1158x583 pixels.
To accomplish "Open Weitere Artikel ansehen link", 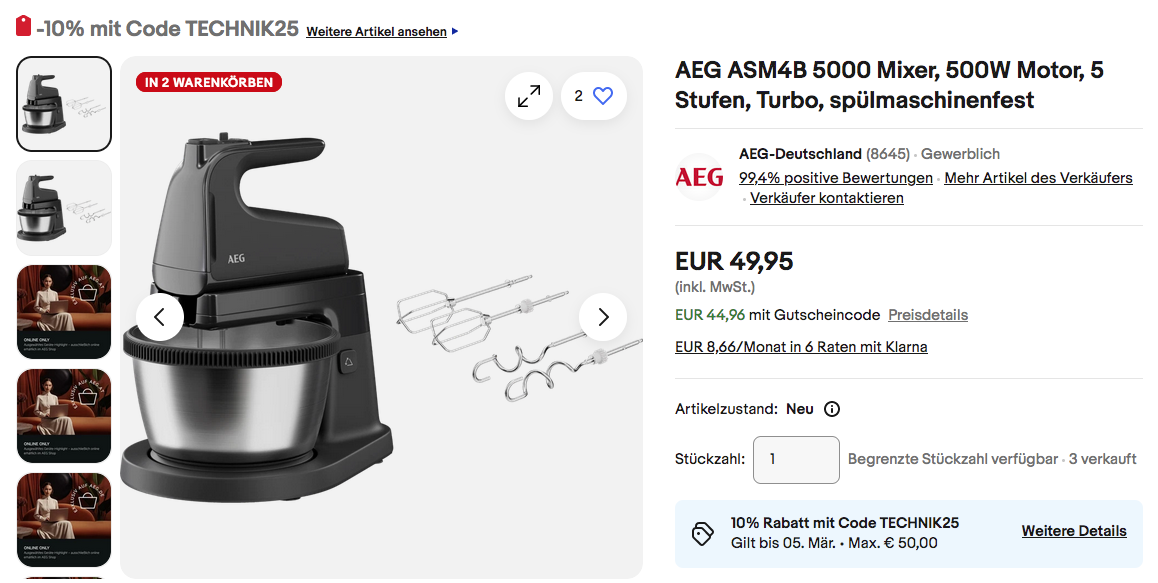I will point(377,32).
